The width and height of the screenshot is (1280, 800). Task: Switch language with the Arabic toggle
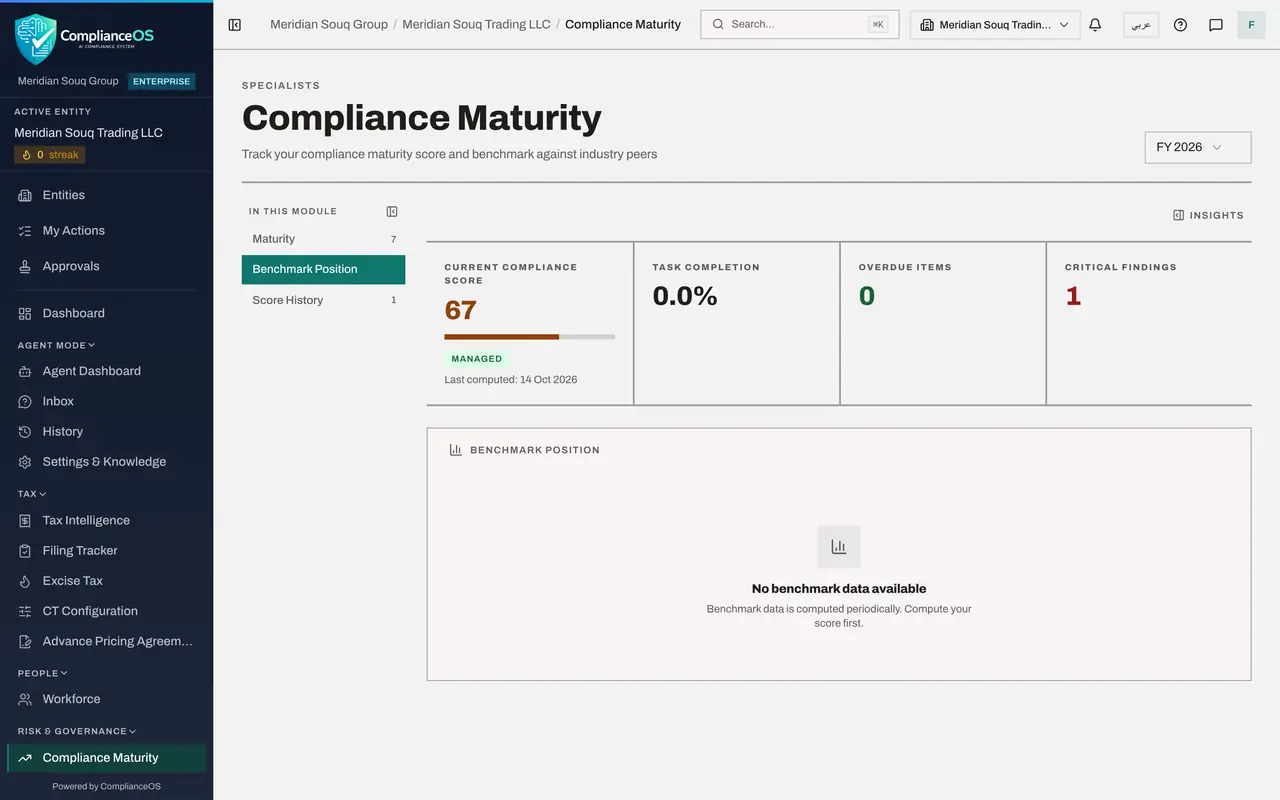(1141, 25)
